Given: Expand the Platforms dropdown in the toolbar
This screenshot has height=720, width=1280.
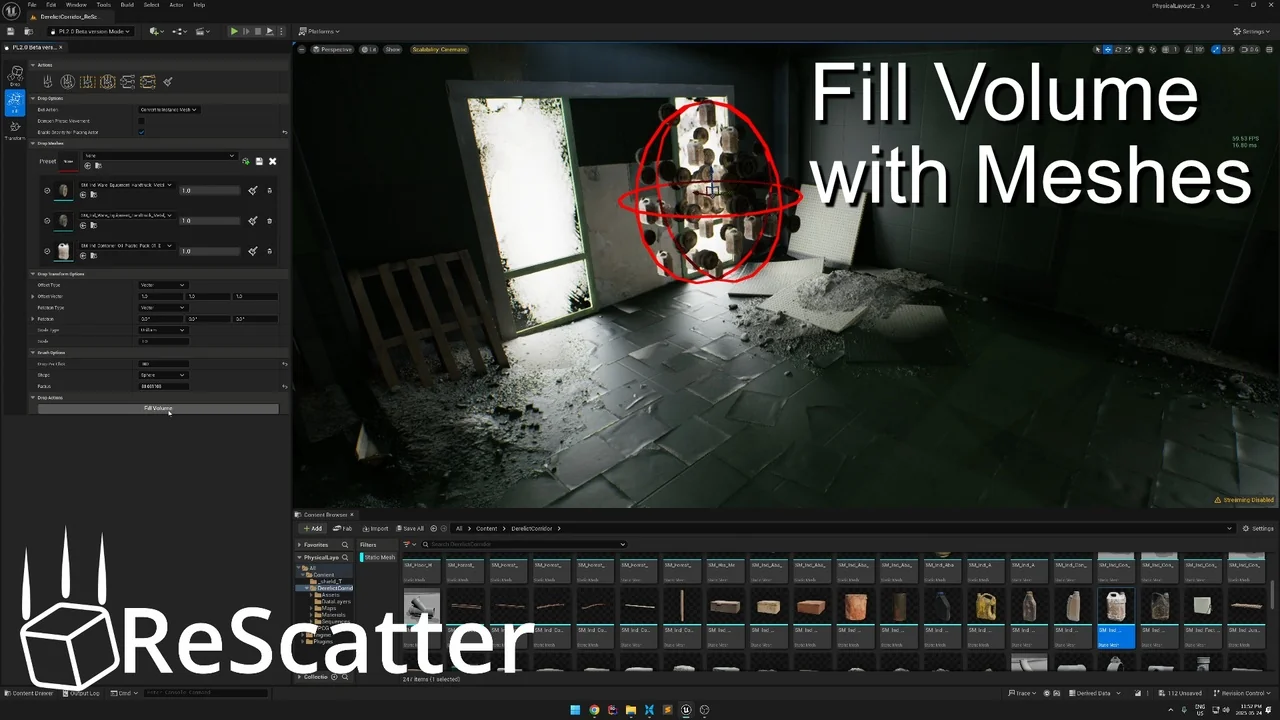Looking at the screenshot, I should 320,31.
